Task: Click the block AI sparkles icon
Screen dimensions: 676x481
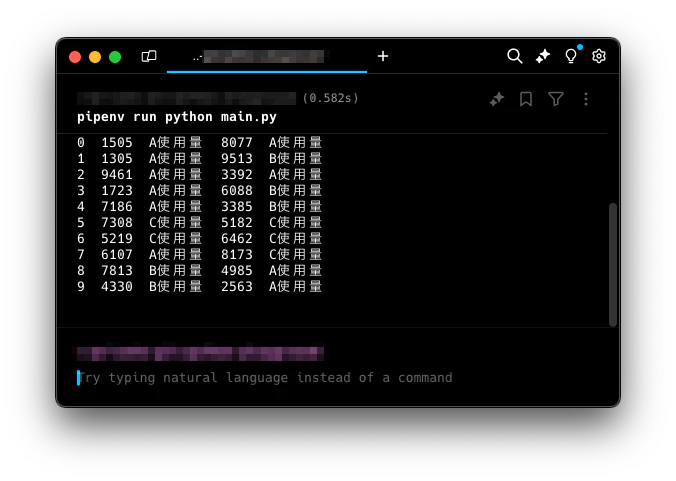Action: pyautogui.click(x=497, y=99)
